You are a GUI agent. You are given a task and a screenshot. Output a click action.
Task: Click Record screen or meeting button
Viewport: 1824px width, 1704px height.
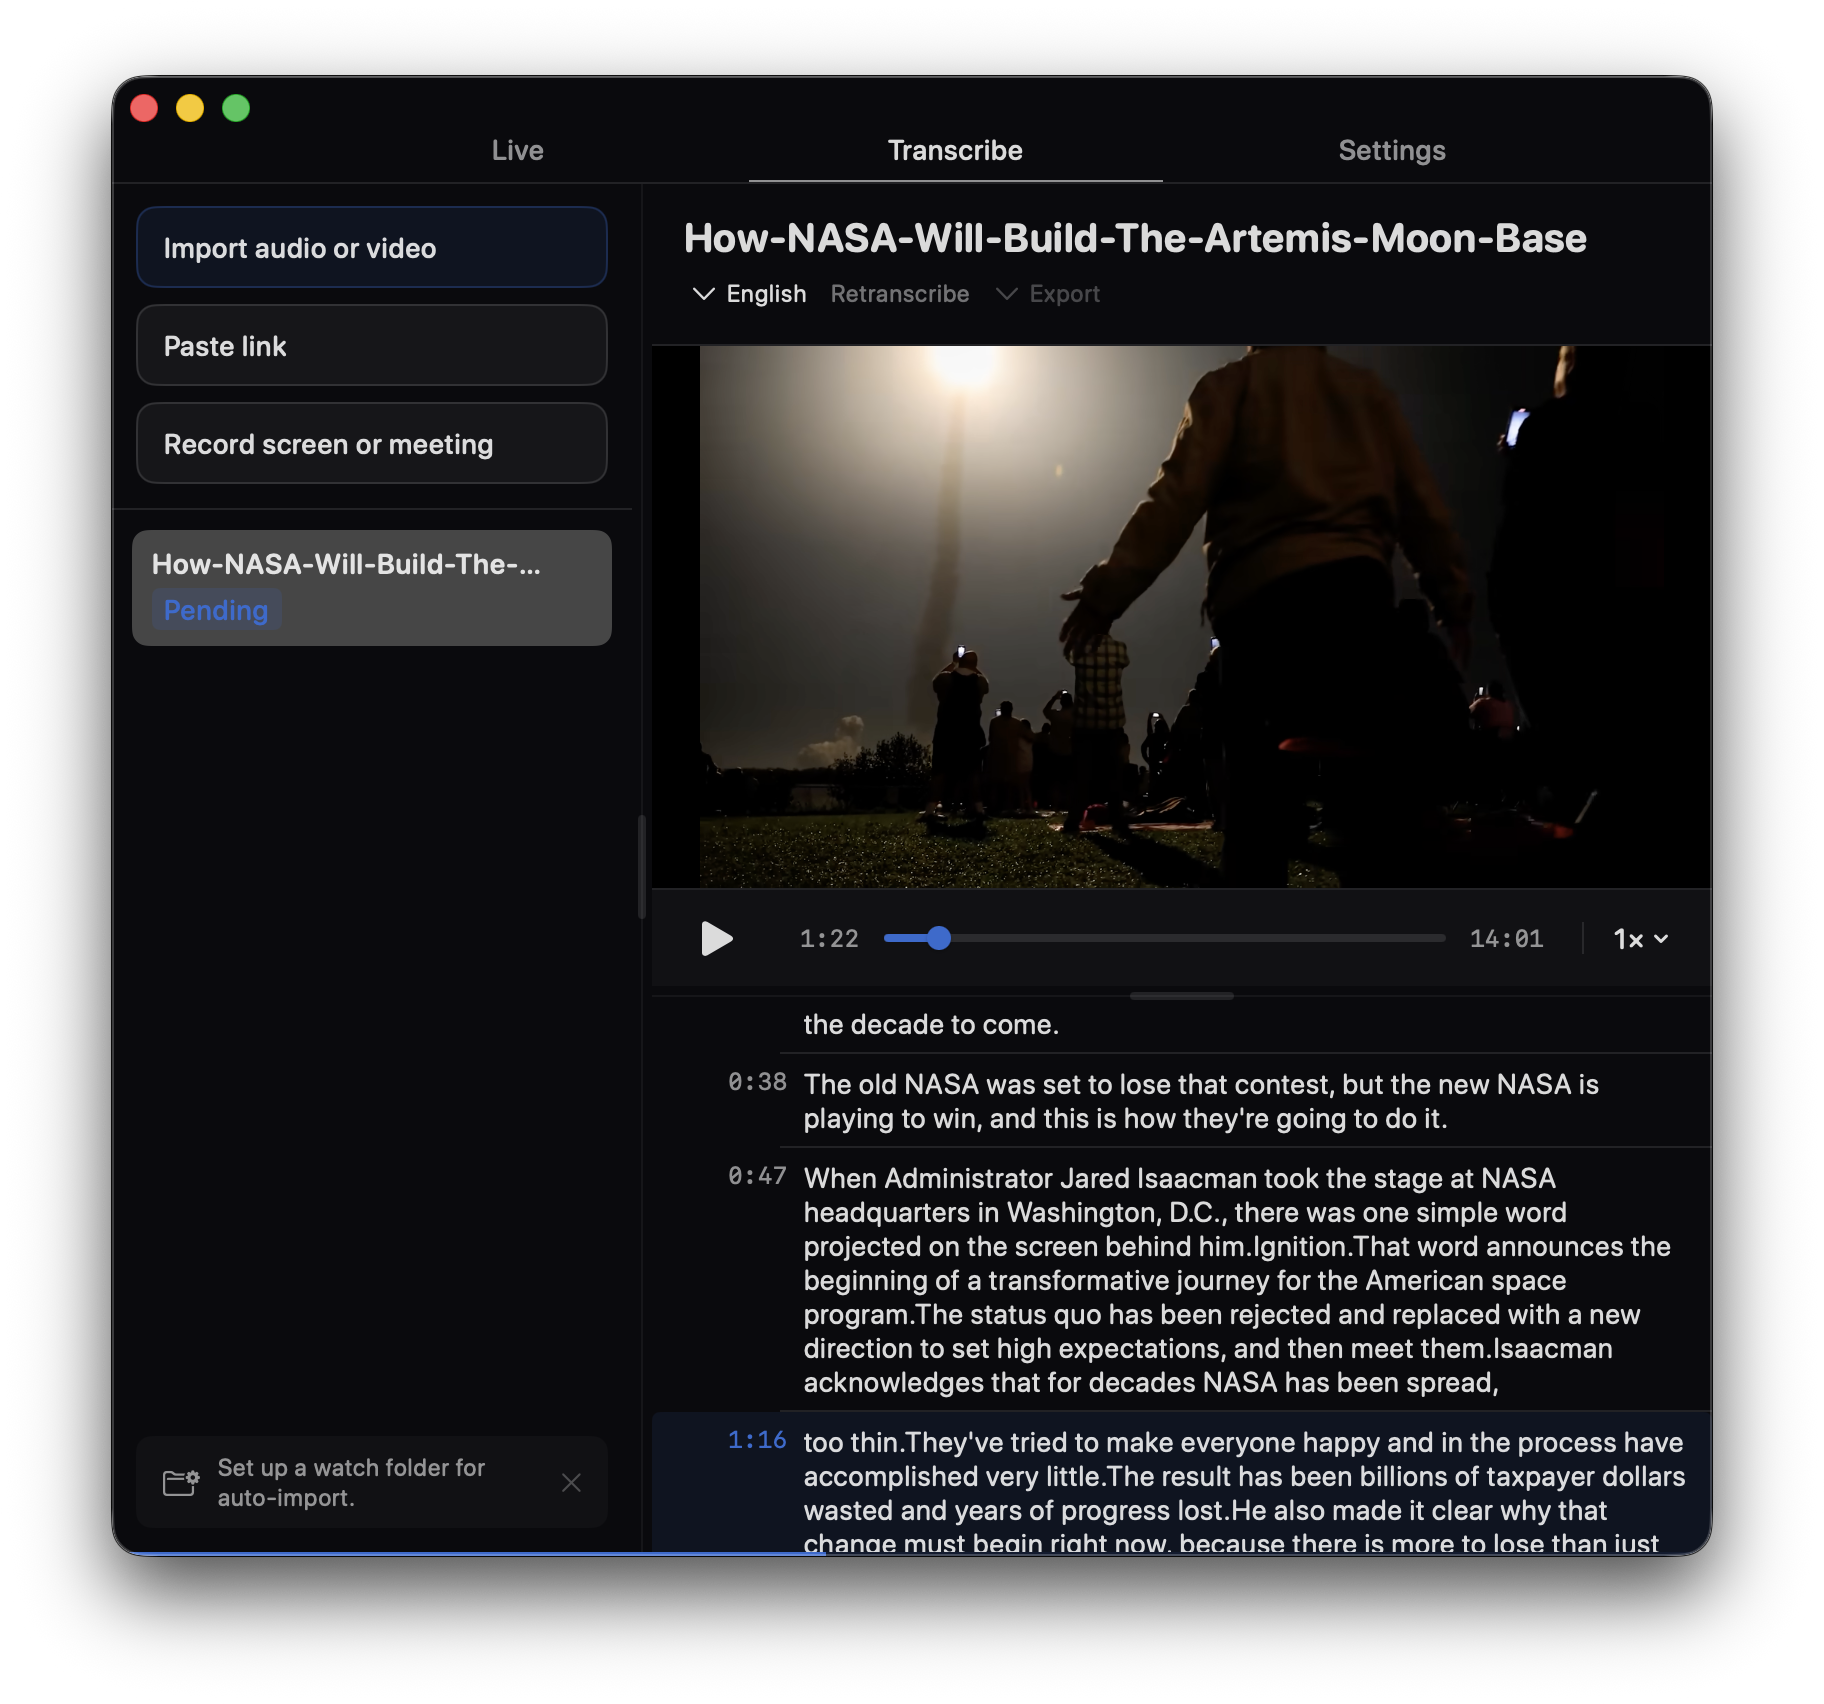(372, 443)
